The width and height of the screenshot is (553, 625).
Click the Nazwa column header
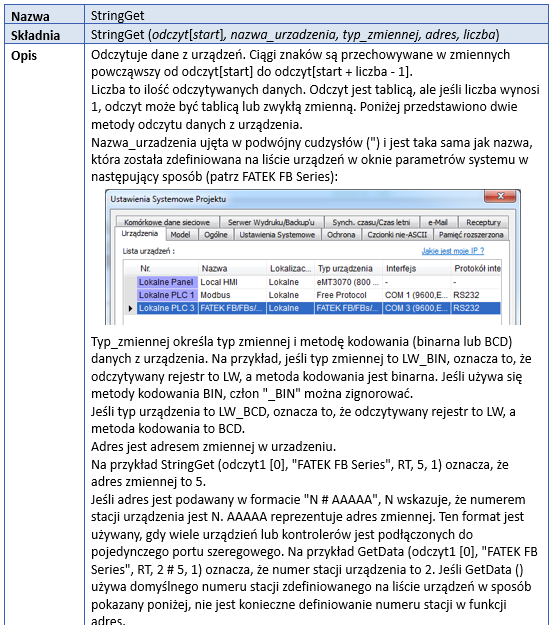pyautogui.click(x=232, y=268)
